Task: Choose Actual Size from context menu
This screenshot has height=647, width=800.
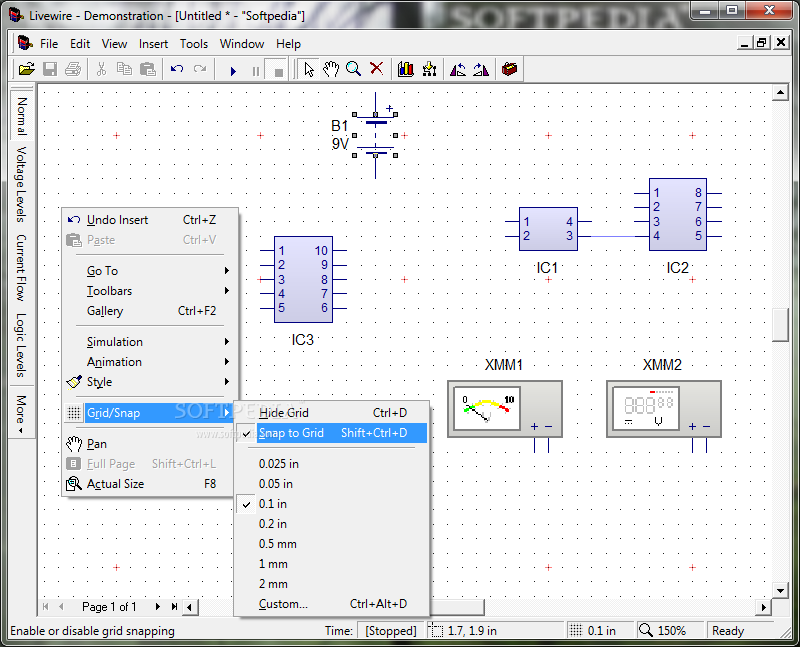Action: pyautogui.click(x=149, y=484)
